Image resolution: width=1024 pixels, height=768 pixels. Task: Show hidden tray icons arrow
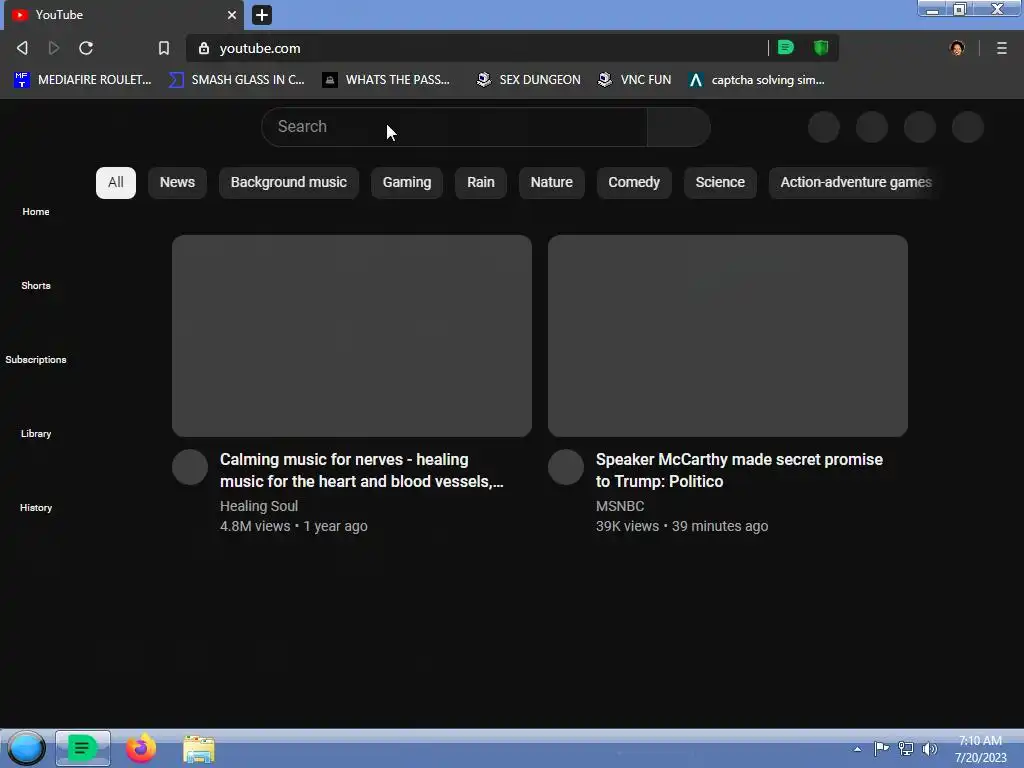857,749
